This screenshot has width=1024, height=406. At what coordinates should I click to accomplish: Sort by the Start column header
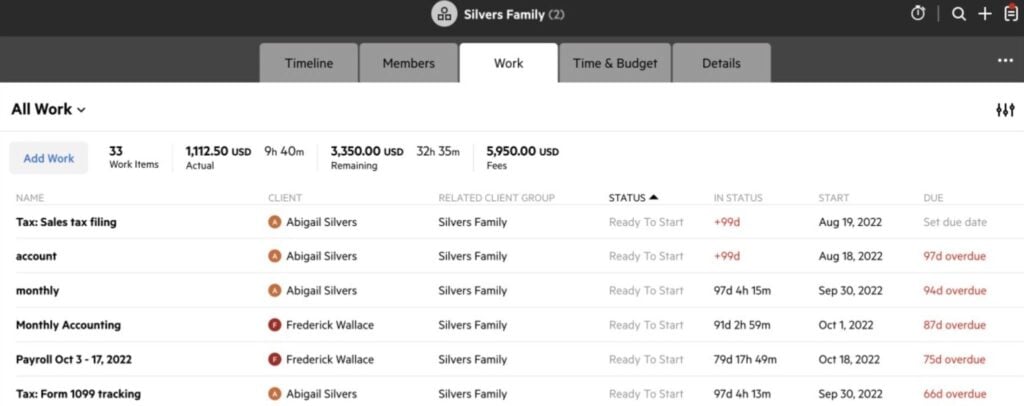[x=833, y=198]
